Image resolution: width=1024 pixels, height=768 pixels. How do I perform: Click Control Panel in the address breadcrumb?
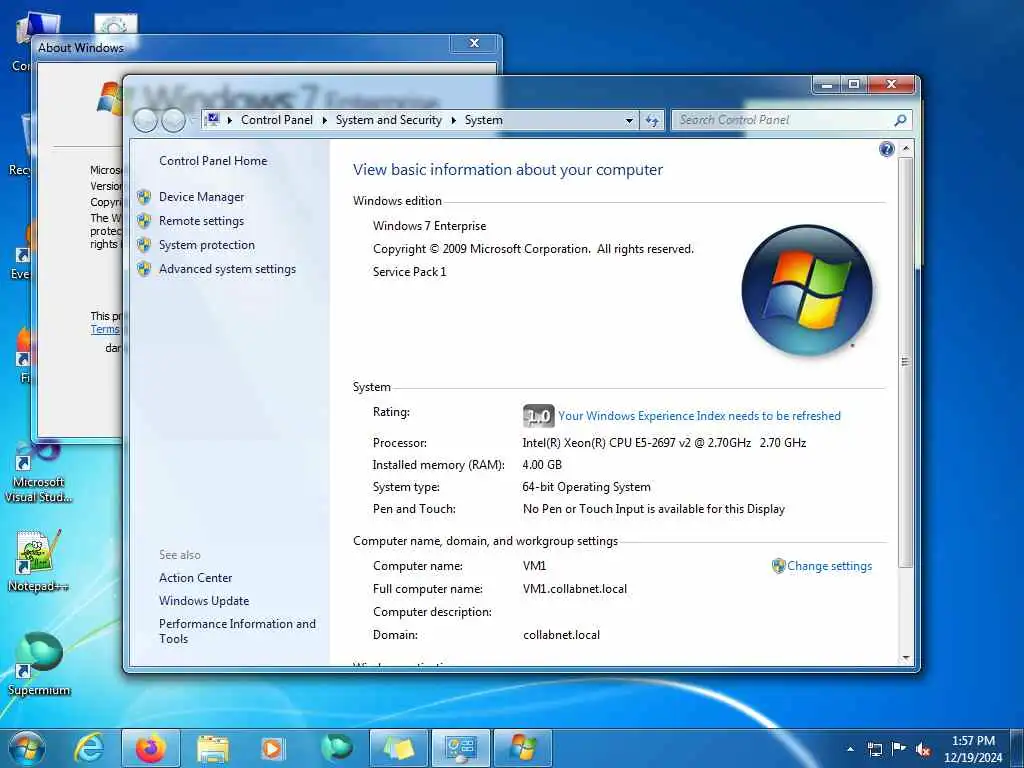point(277,120)
